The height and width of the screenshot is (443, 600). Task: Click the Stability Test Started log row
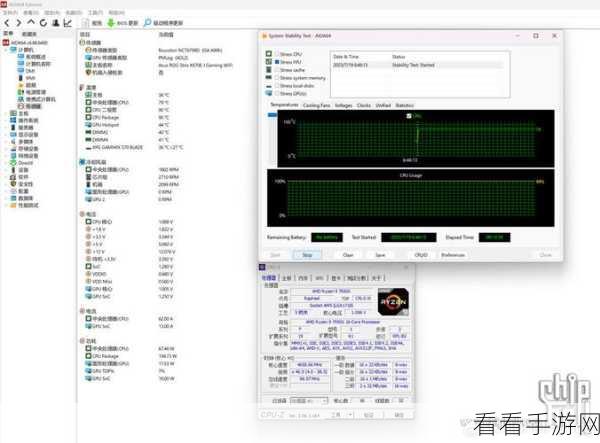pos(417,65)
